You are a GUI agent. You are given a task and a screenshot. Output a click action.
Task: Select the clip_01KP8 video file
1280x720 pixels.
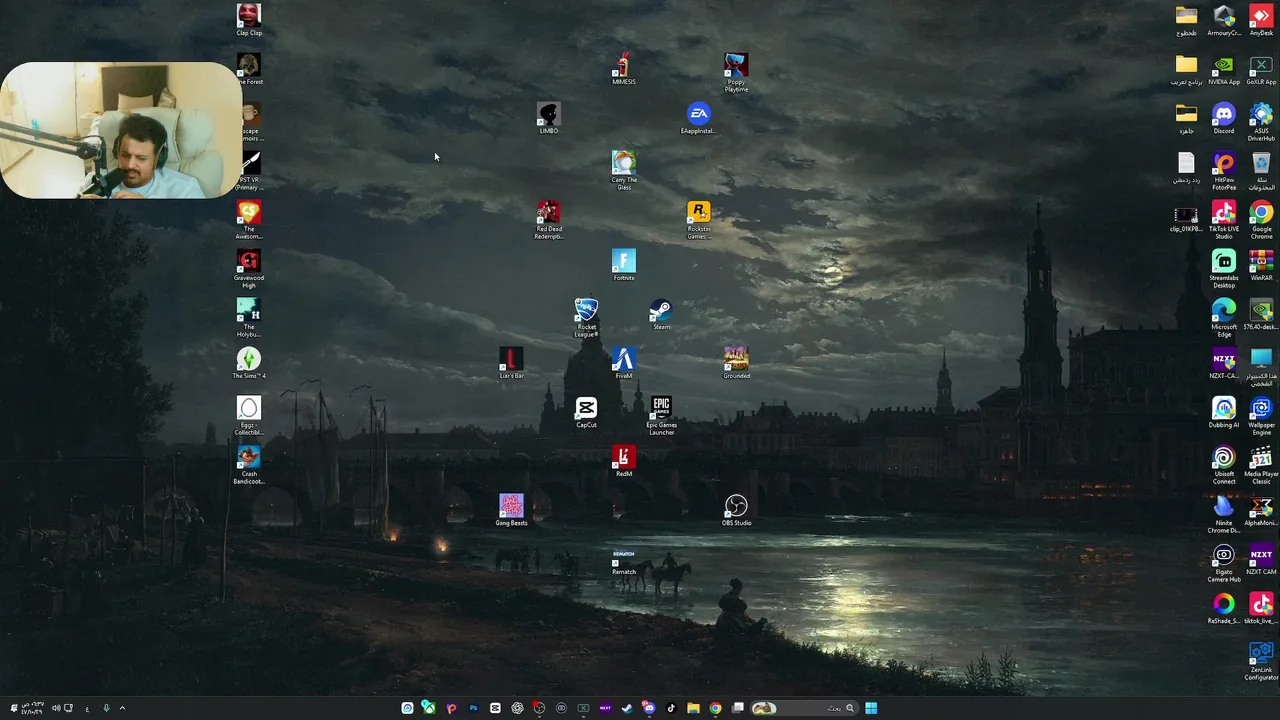(1186, 219)
